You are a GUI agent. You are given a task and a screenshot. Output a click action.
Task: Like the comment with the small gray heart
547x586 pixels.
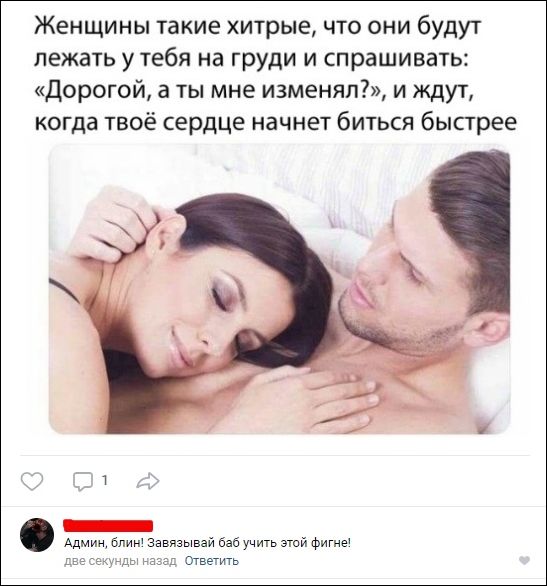pos(525,560)
